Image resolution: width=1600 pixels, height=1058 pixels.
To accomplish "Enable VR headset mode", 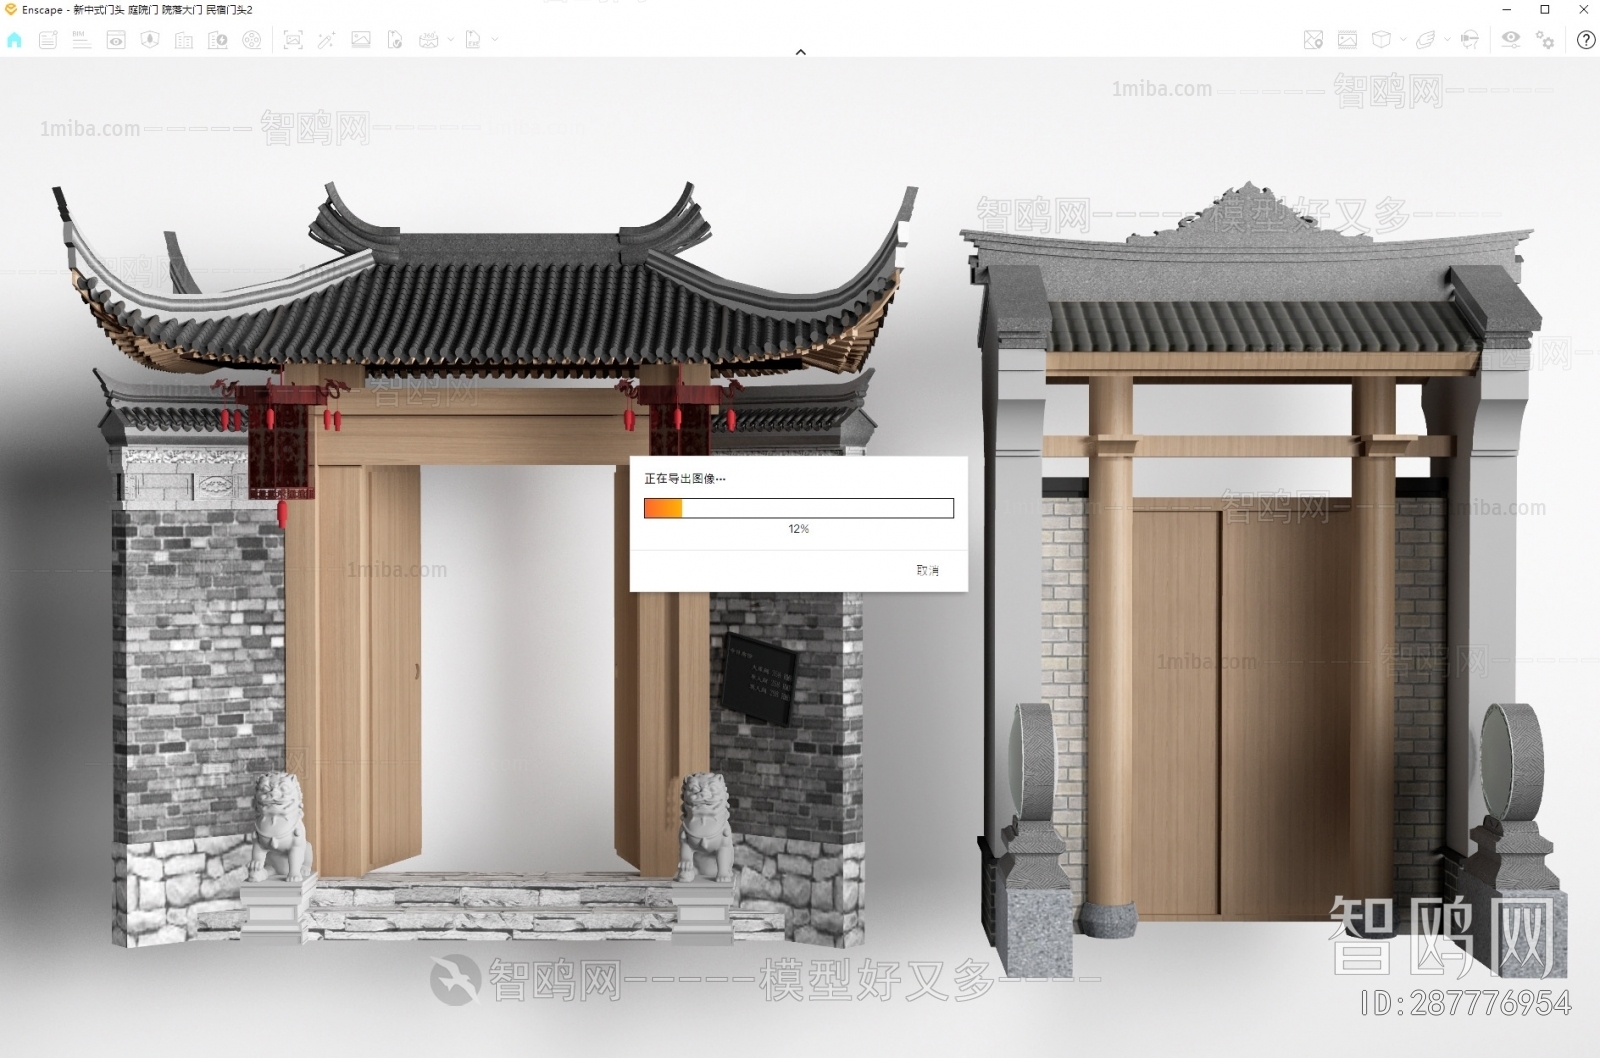I will tap(1470, 40).
